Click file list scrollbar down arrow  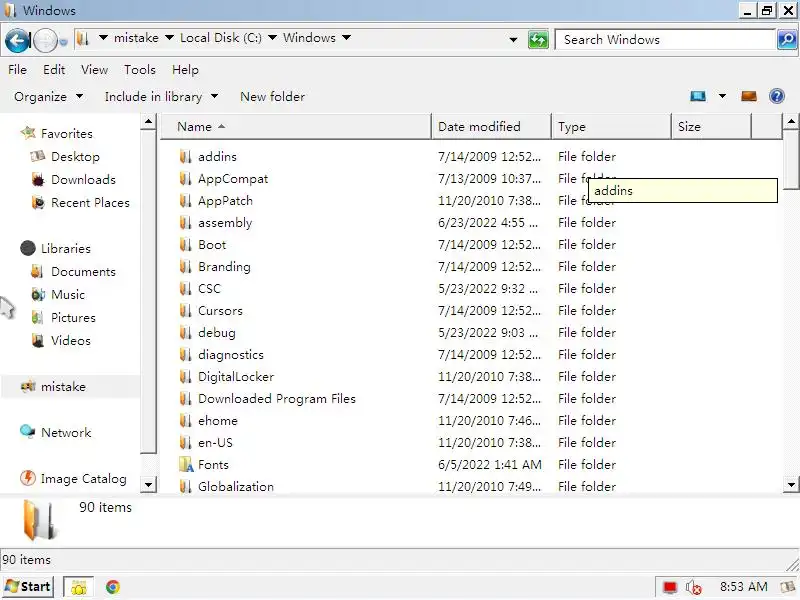point(791,484)
